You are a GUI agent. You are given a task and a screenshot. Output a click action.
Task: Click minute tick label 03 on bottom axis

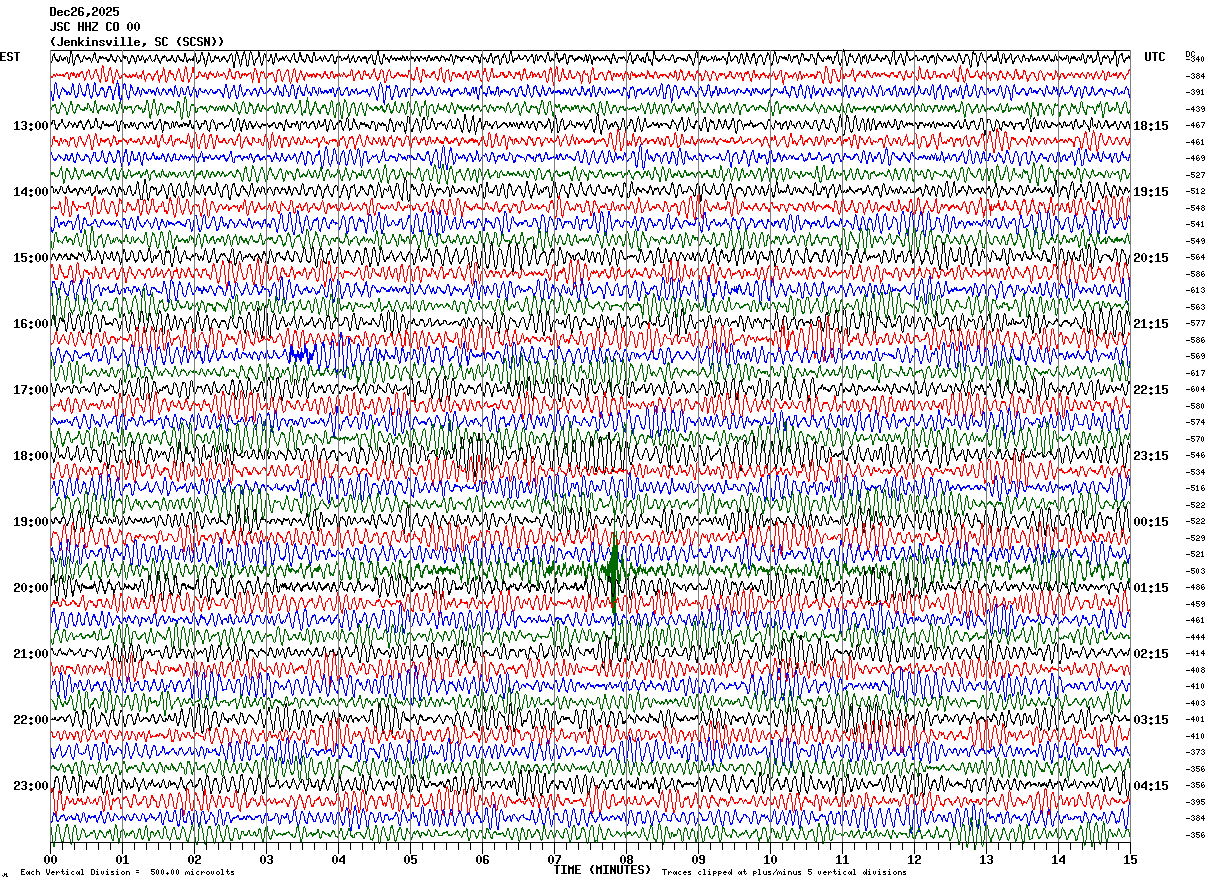pyautogui.click(x=267, y=859)
